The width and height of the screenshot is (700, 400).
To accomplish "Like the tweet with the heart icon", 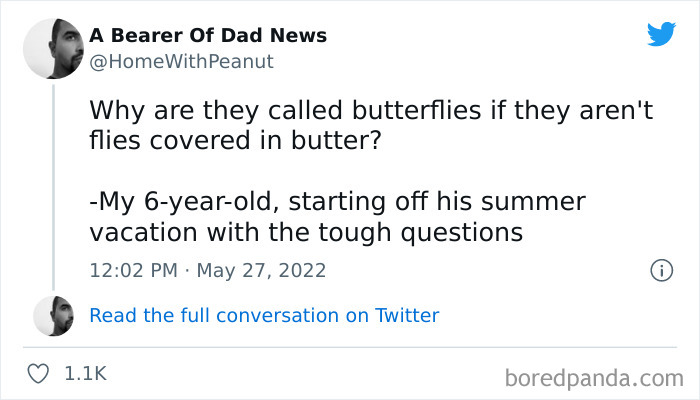I will coord(40,374).
